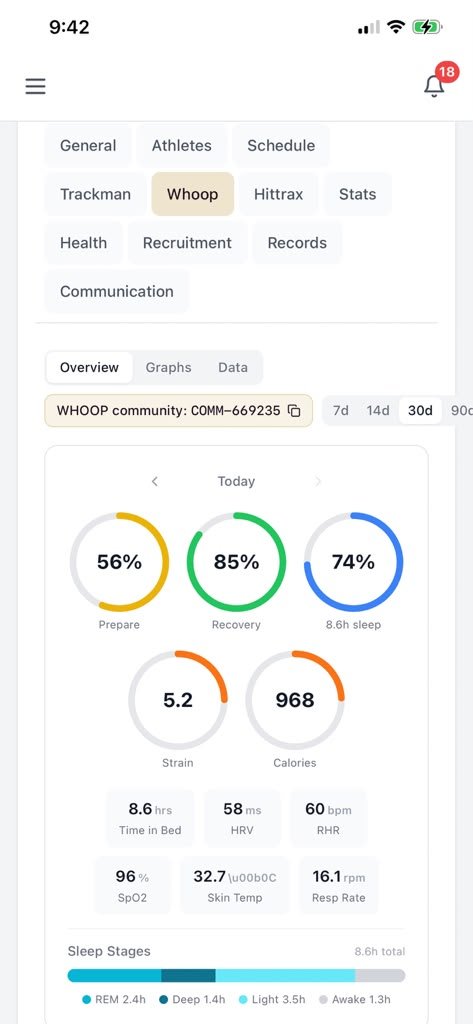Tap the Wi-Fi status icon
The width and height of the screenshot is (473, 1024).
395,27
